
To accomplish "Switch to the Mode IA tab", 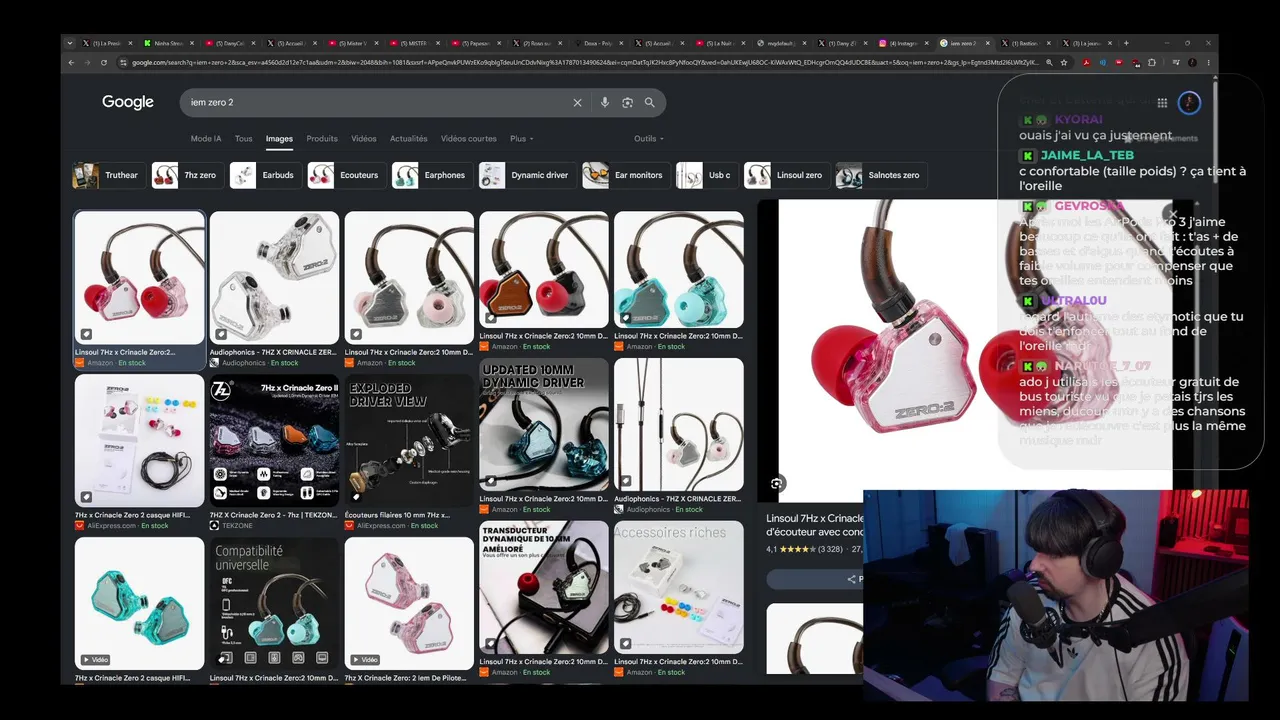I will [x=206, y=139].
